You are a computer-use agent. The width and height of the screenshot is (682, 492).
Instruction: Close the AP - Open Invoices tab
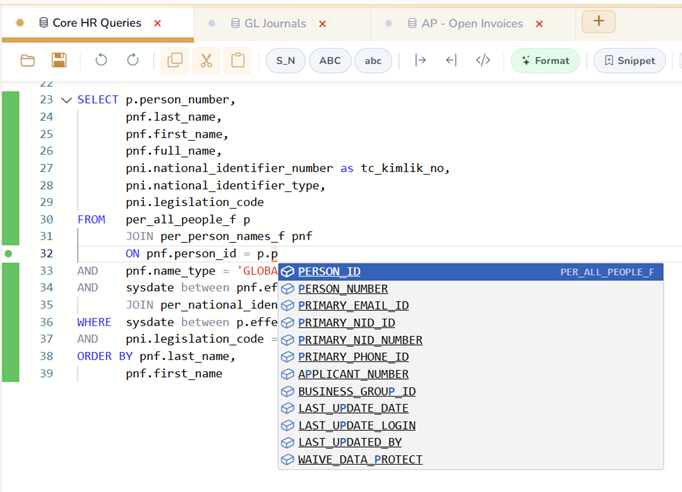(539, 24)
